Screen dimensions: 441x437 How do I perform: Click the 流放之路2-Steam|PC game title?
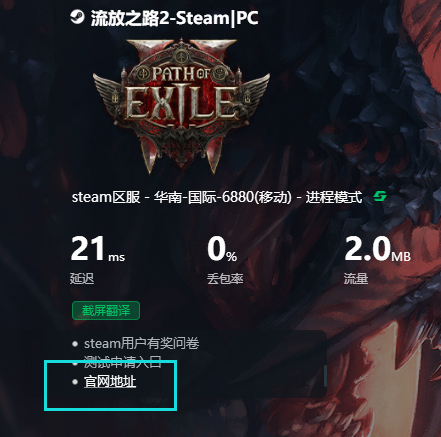[174, 18]
